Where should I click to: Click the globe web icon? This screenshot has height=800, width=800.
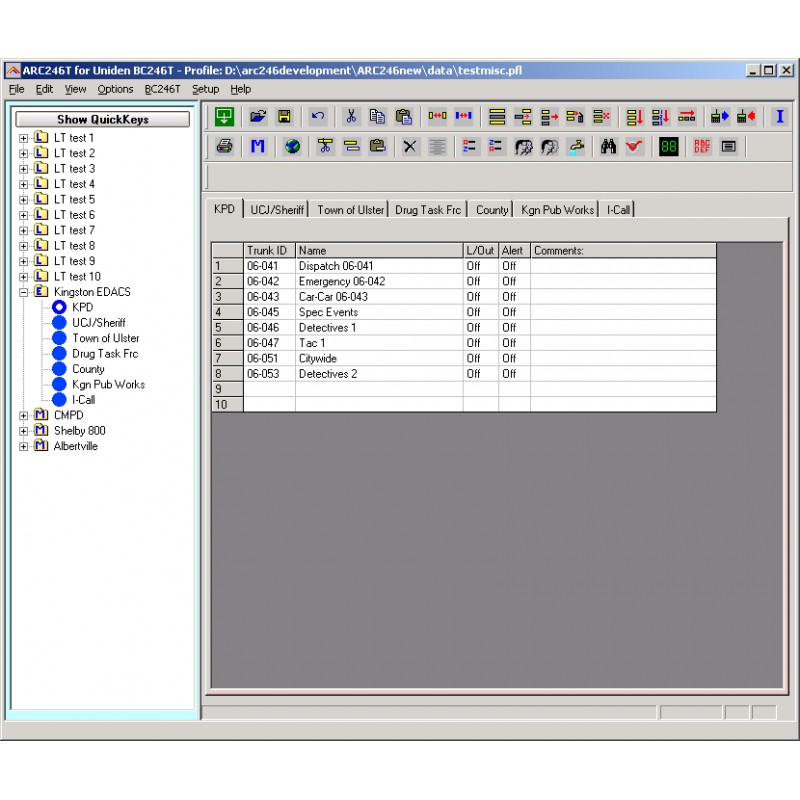click(291, 148)
